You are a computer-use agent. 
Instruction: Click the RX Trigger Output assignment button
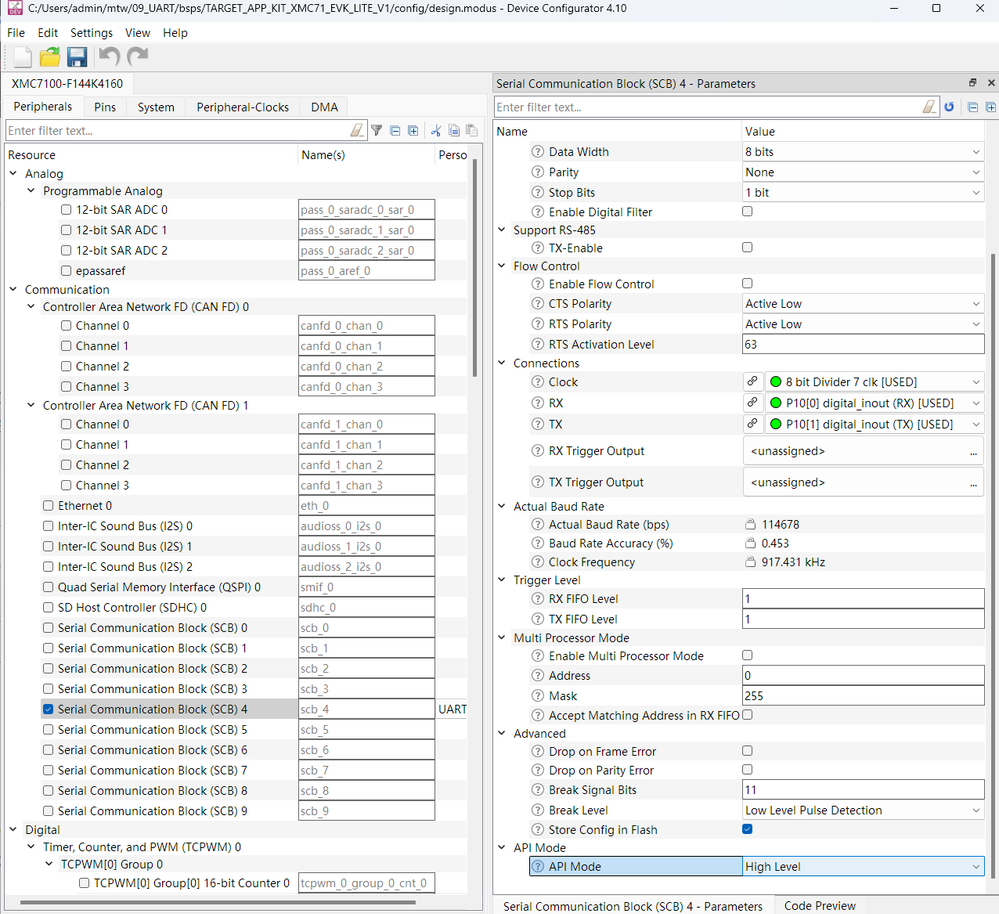tap(975, 451)
